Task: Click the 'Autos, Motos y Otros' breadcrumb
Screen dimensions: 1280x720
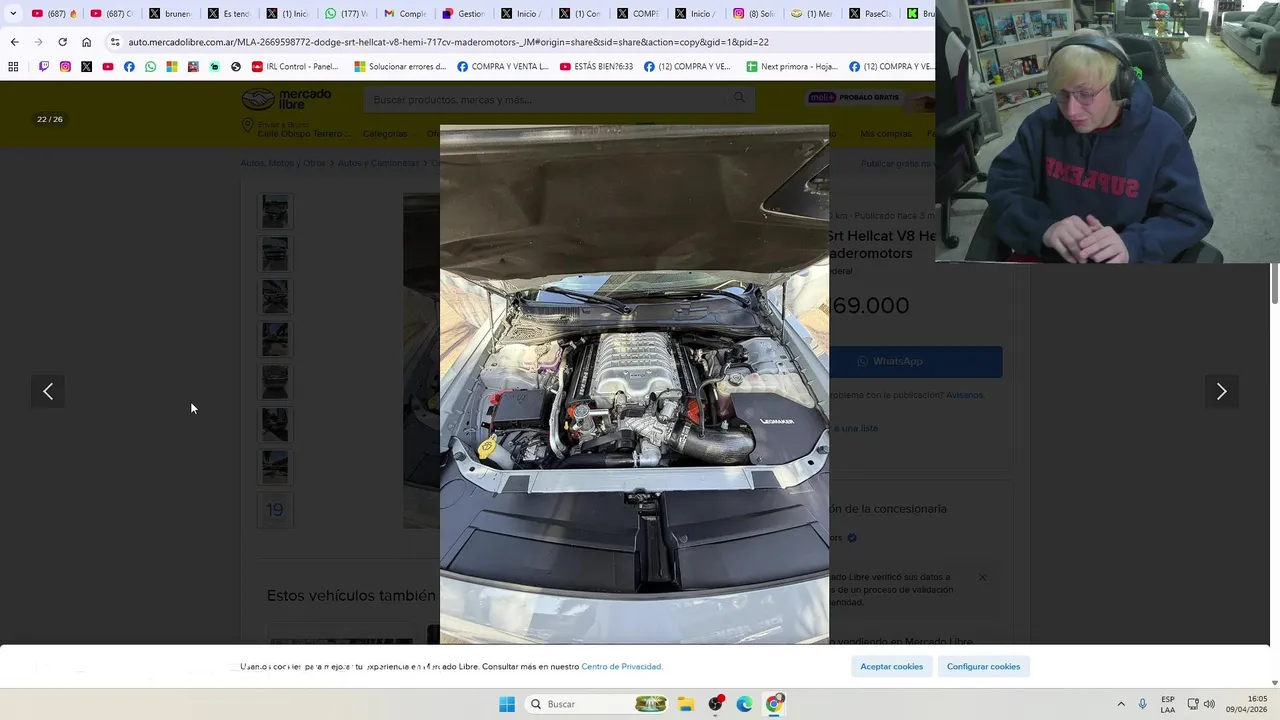Action: point(283,163)
